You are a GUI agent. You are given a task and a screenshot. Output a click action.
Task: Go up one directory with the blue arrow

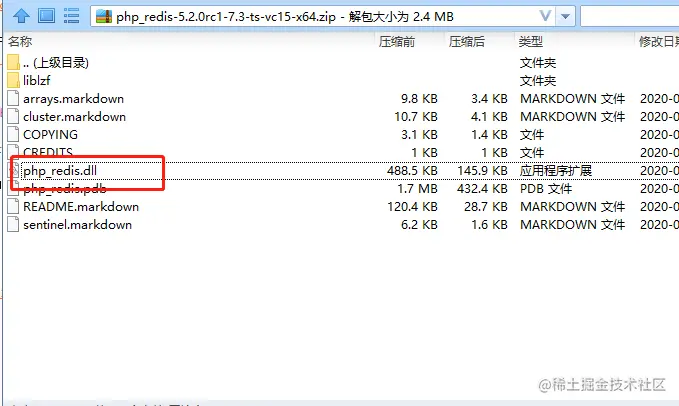21,16
